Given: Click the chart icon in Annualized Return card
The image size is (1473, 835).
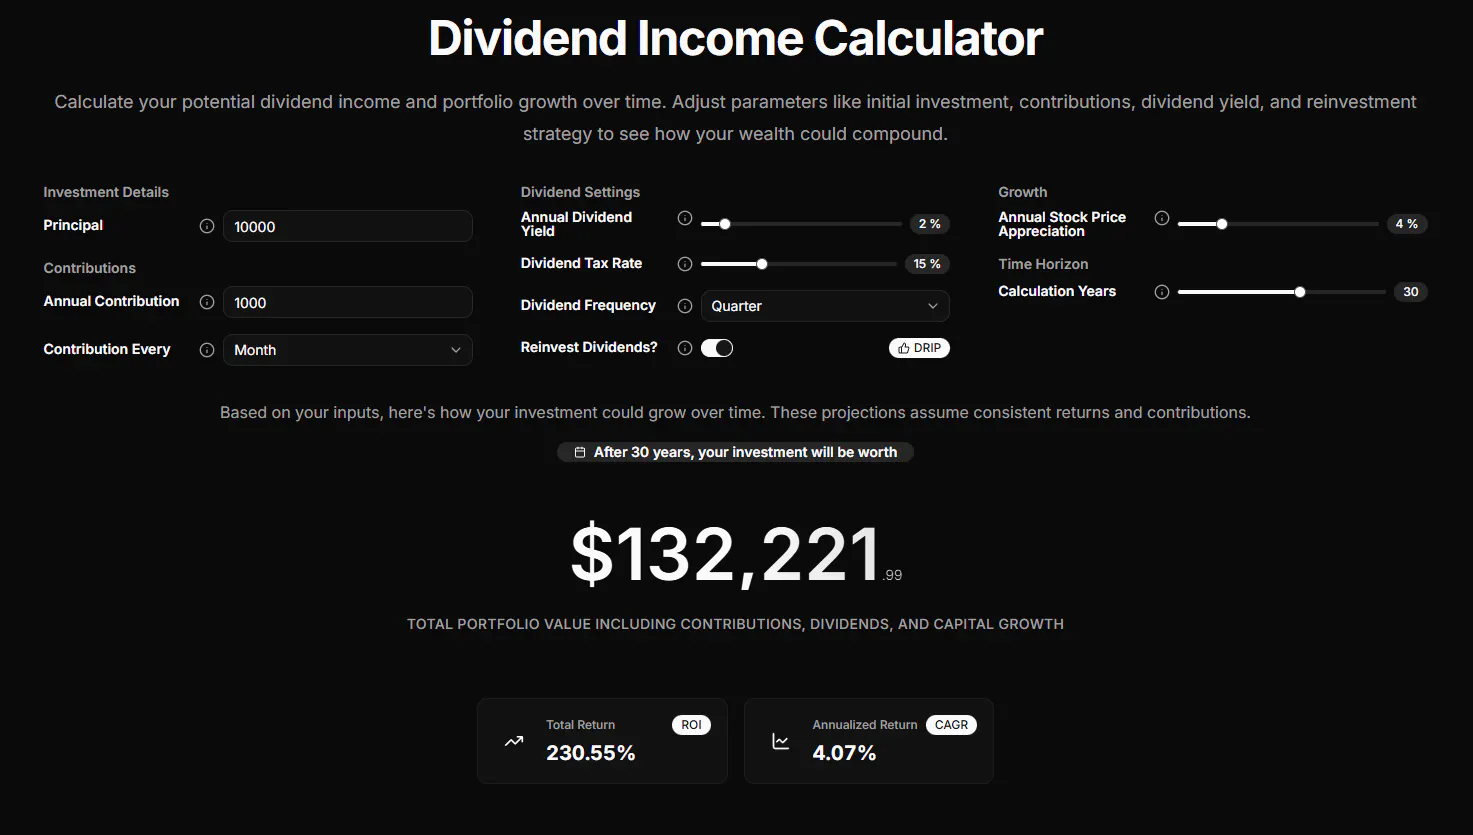Looking at the screenshot, I should pos(781,741).
